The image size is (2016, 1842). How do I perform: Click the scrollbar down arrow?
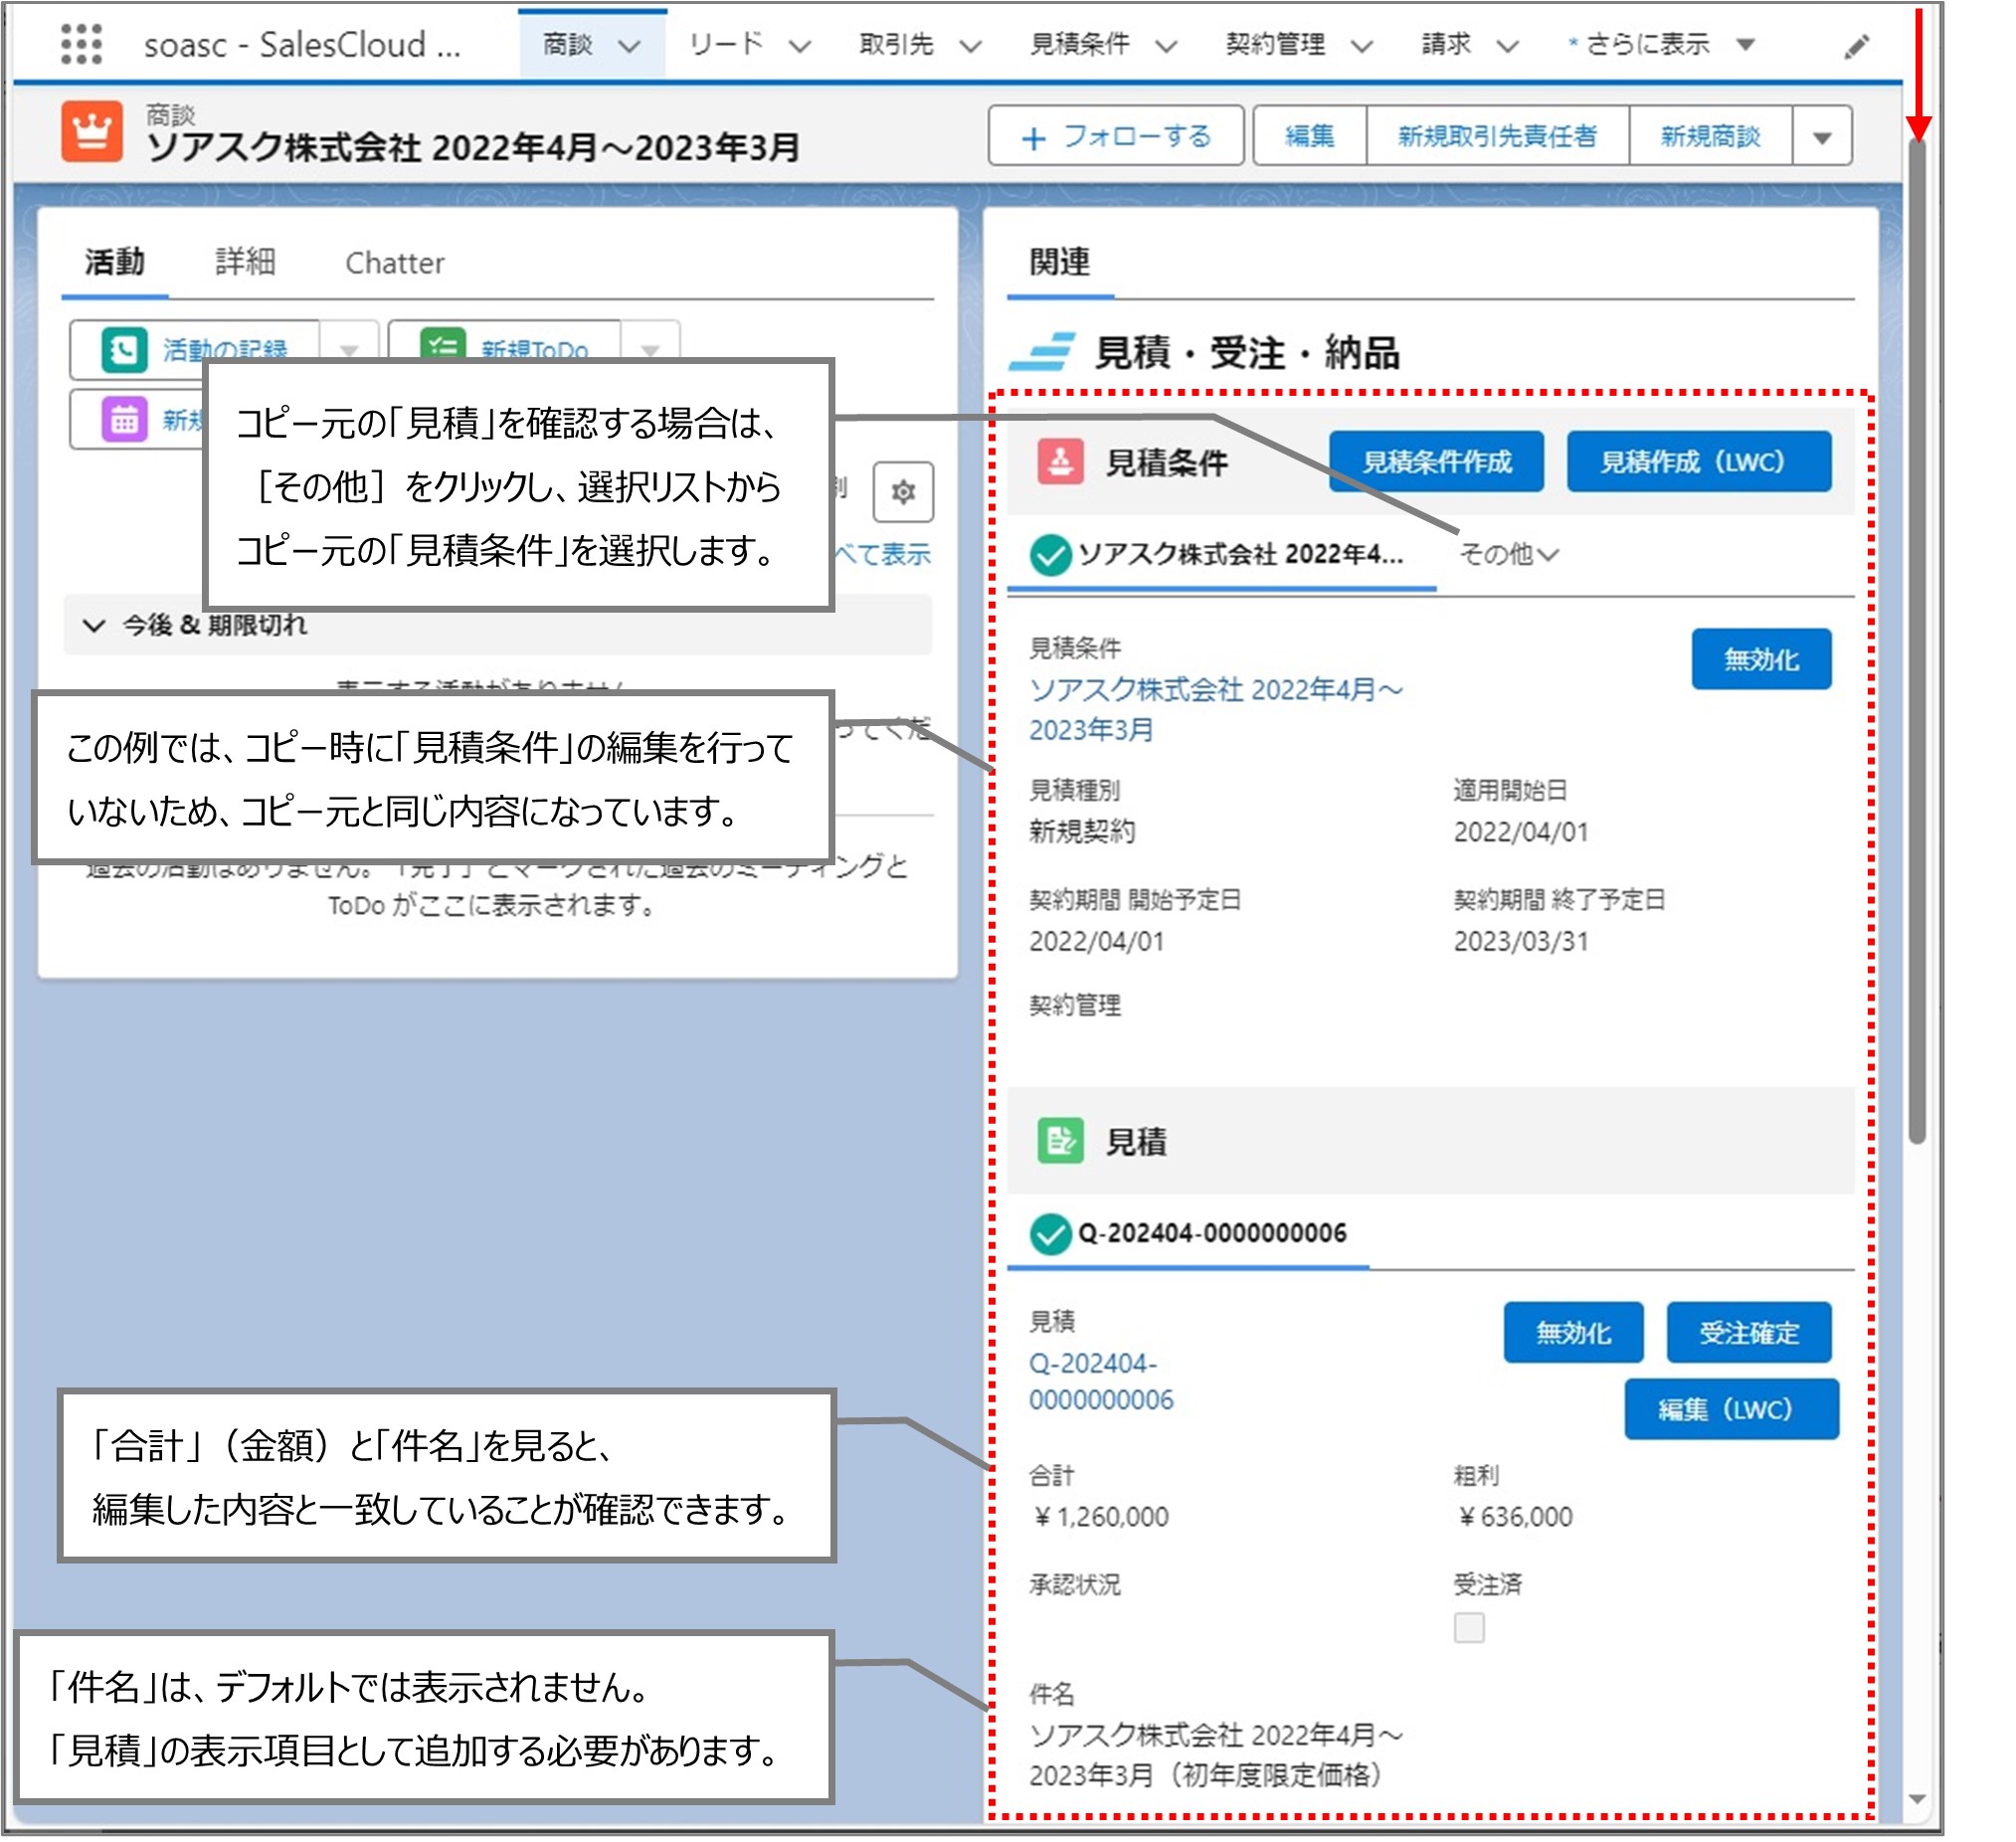(x=1917, y=1799)
